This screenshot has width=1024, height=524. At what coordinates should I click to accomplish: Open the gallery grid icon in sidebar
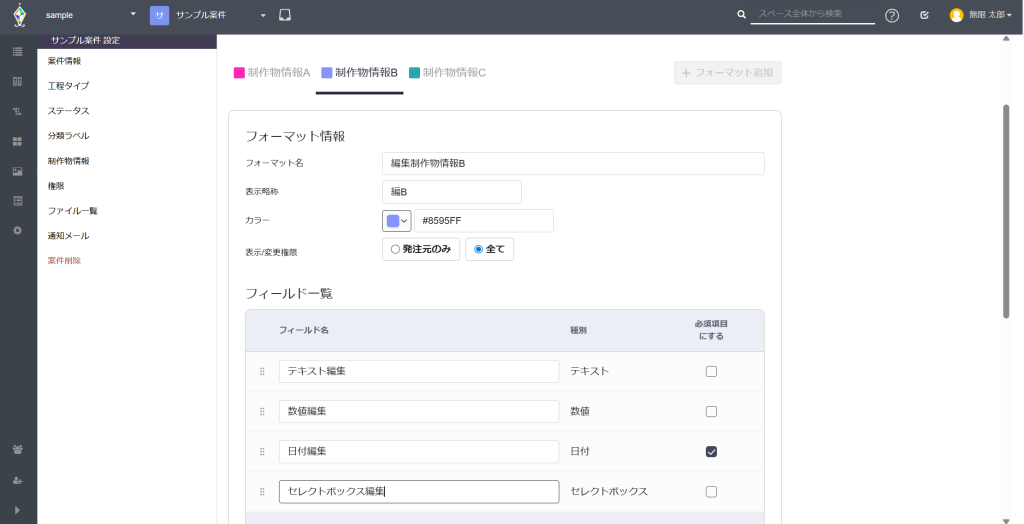click(x=18, y=141)
